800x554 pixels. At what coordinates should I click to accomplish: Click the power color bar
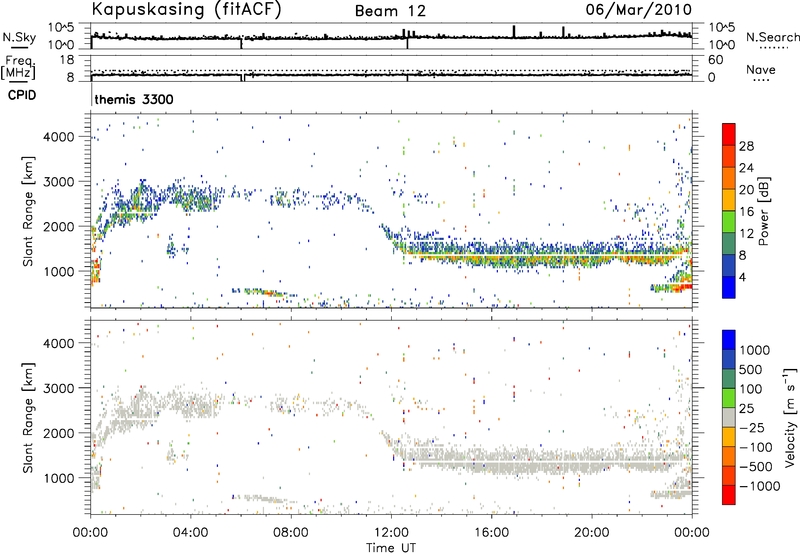point(729,211)
